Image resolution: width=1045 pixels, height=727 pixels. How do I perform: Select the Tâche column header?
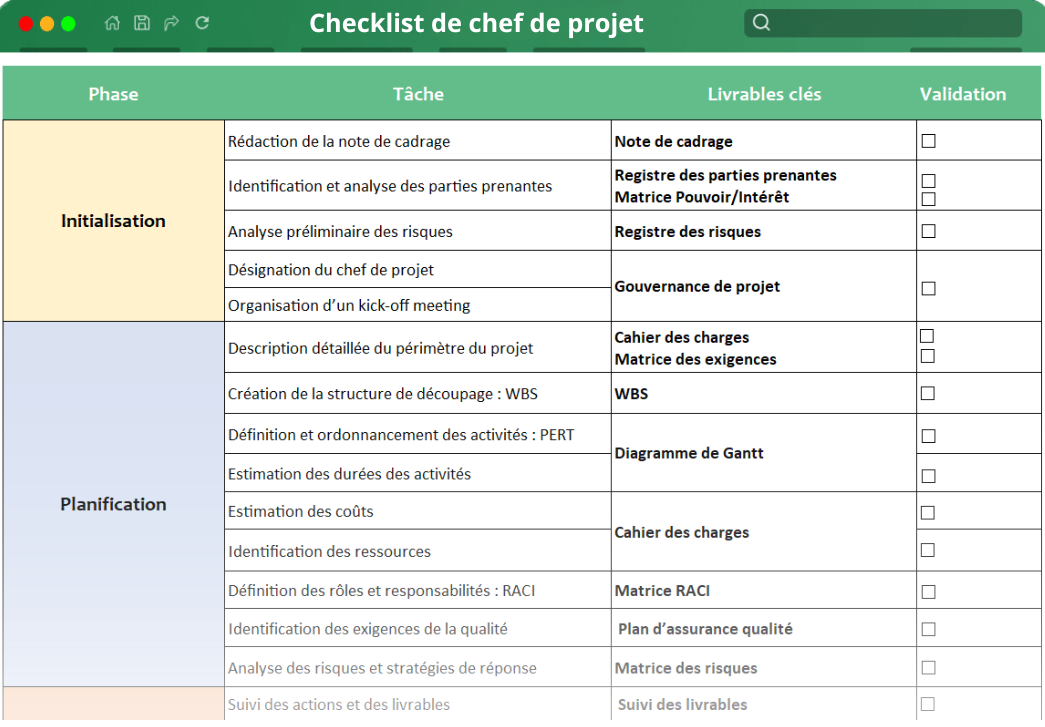click(418, 94)
